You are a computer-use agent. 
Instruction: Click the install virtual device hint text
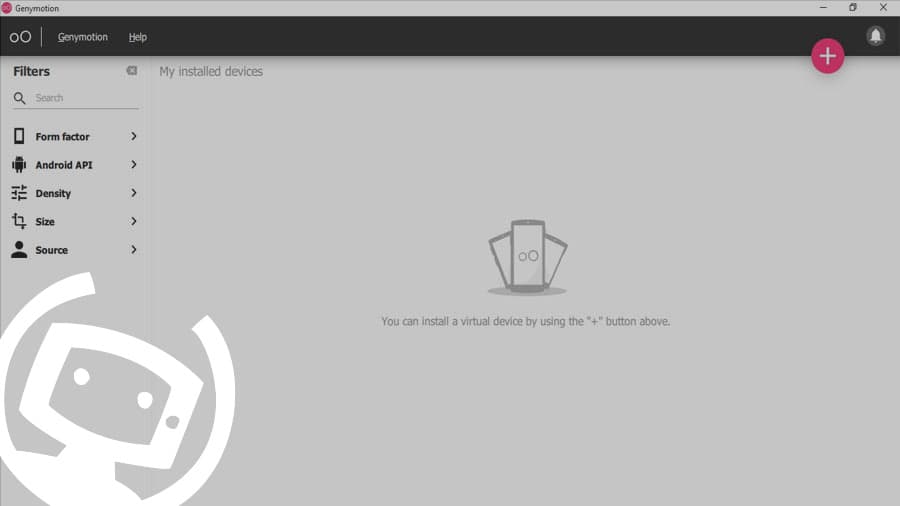[x=526, y=321]
